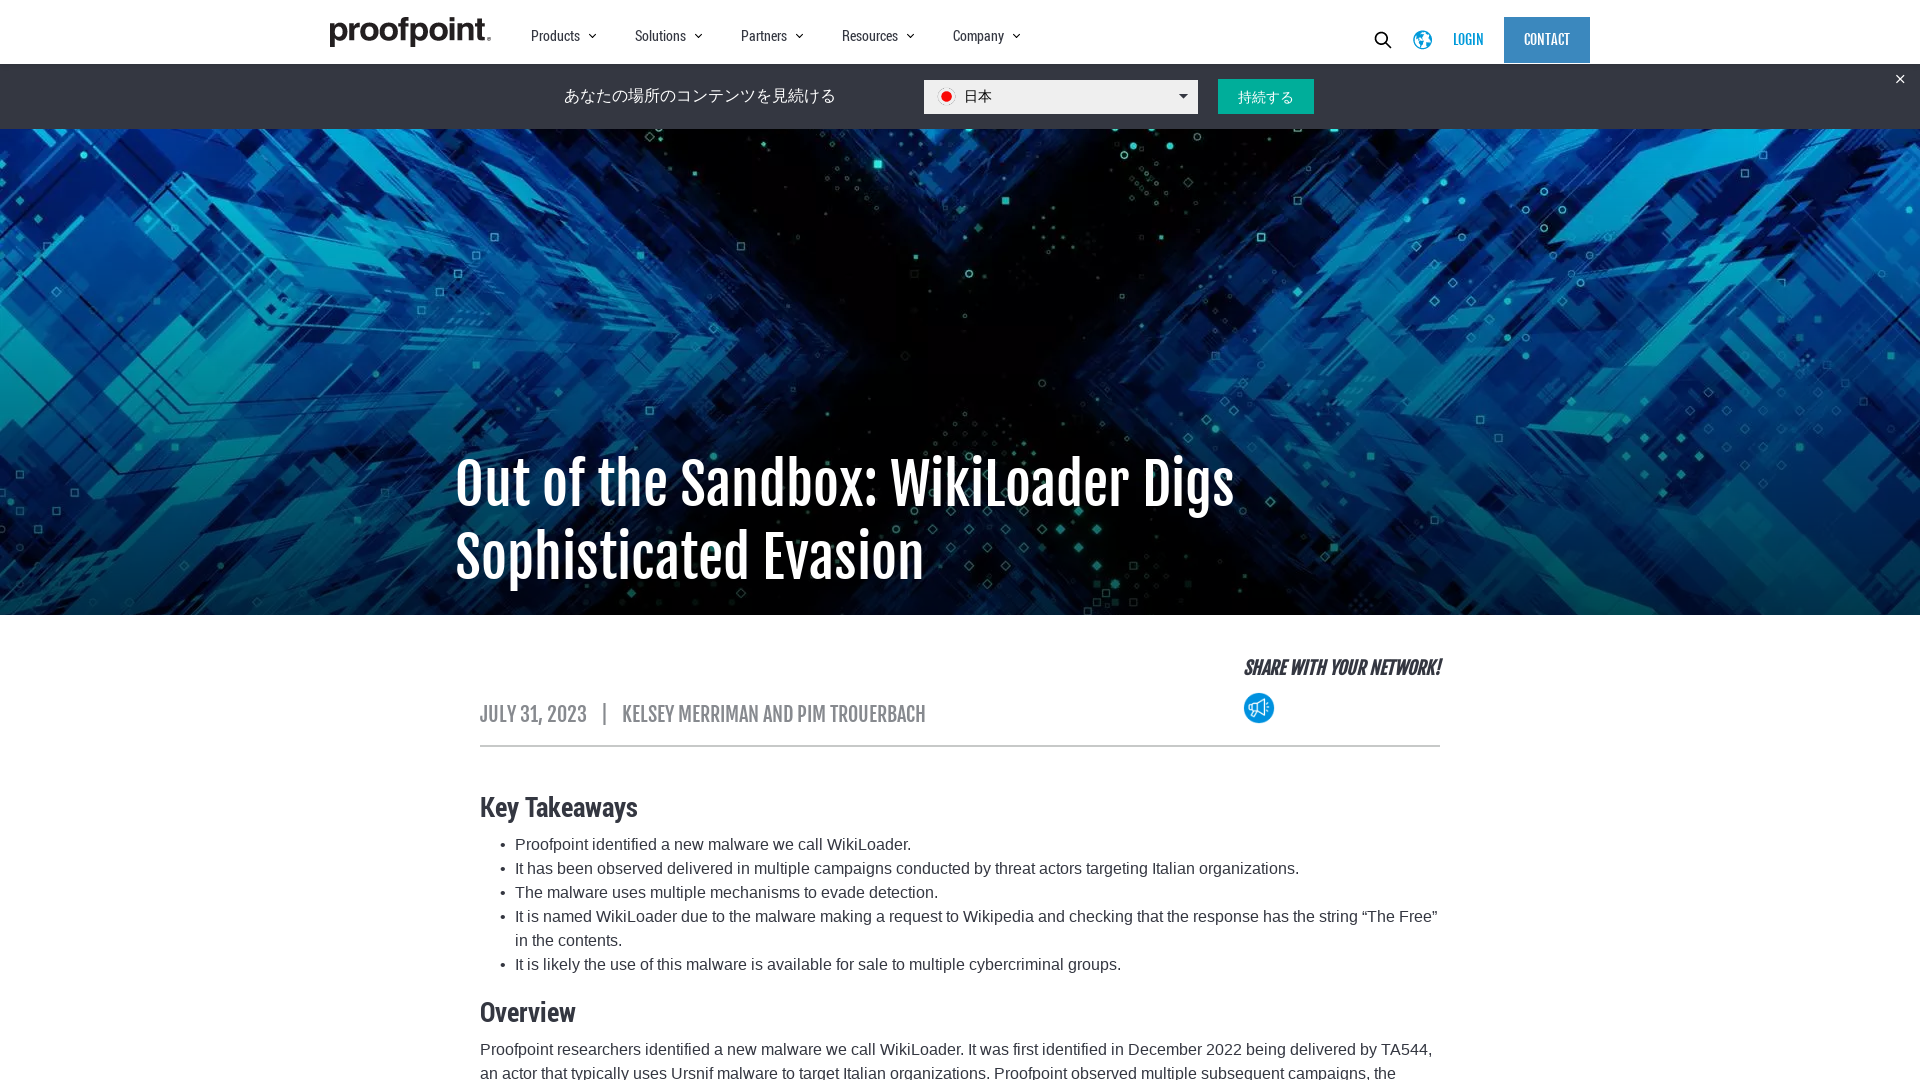Image resolution: width=1920 pixels, height=1080 pixels.
Task: Click the search magnifier icon
Action: tap(1382, 40)
